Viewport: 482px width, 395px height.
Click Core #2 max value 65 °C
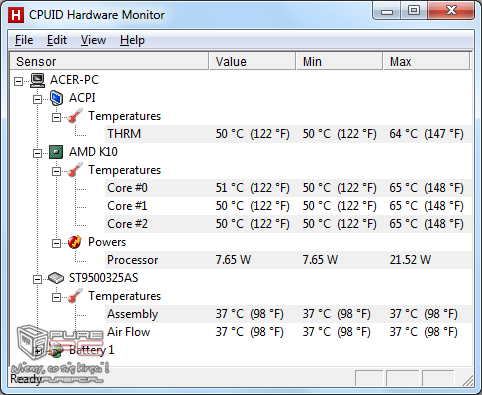[x=426, y=224]
